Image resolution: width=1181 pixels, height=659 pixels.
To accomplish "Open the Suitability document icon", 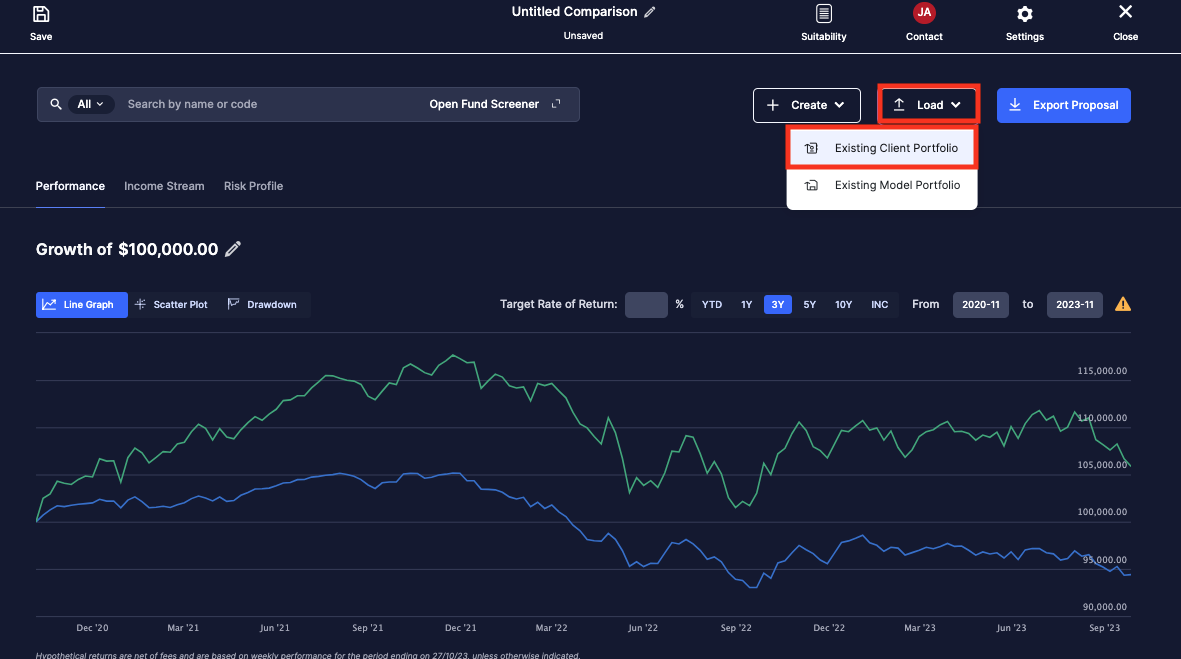I will 823,14.
